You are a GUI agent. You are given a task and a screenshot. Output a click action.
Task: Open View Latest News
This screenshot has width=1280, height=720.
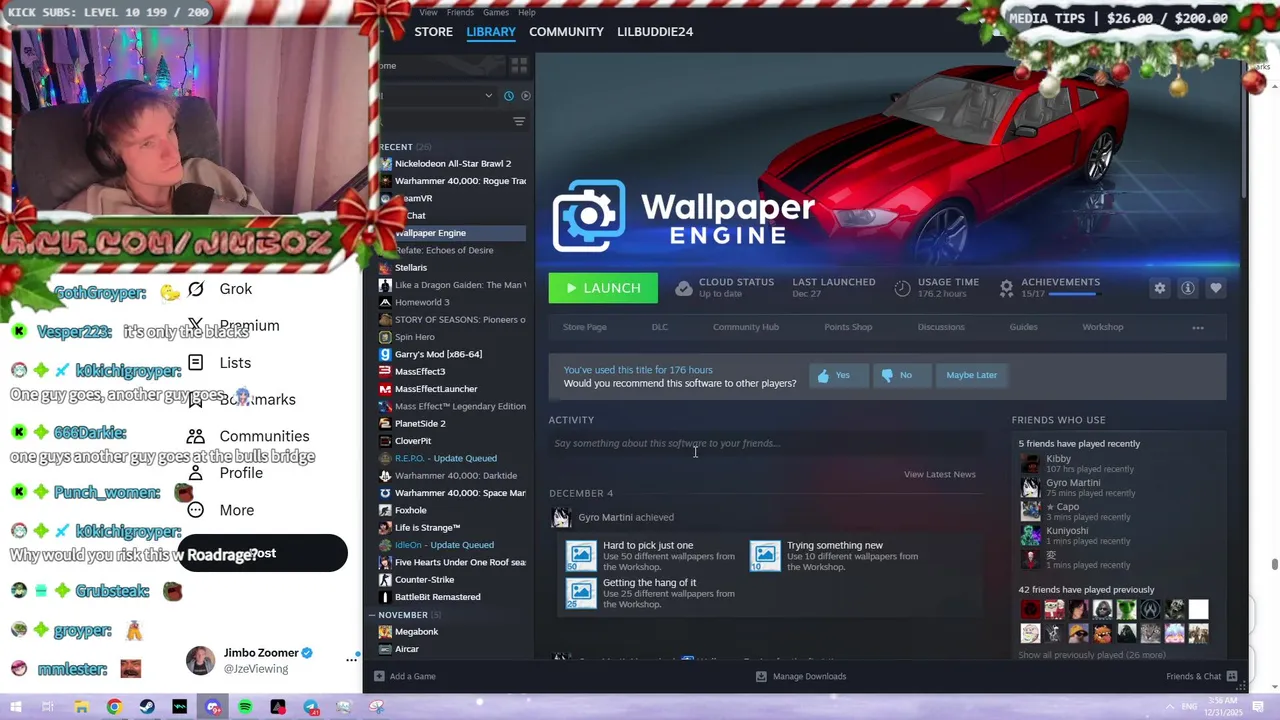pyautogui.click(x=940, y=474)
